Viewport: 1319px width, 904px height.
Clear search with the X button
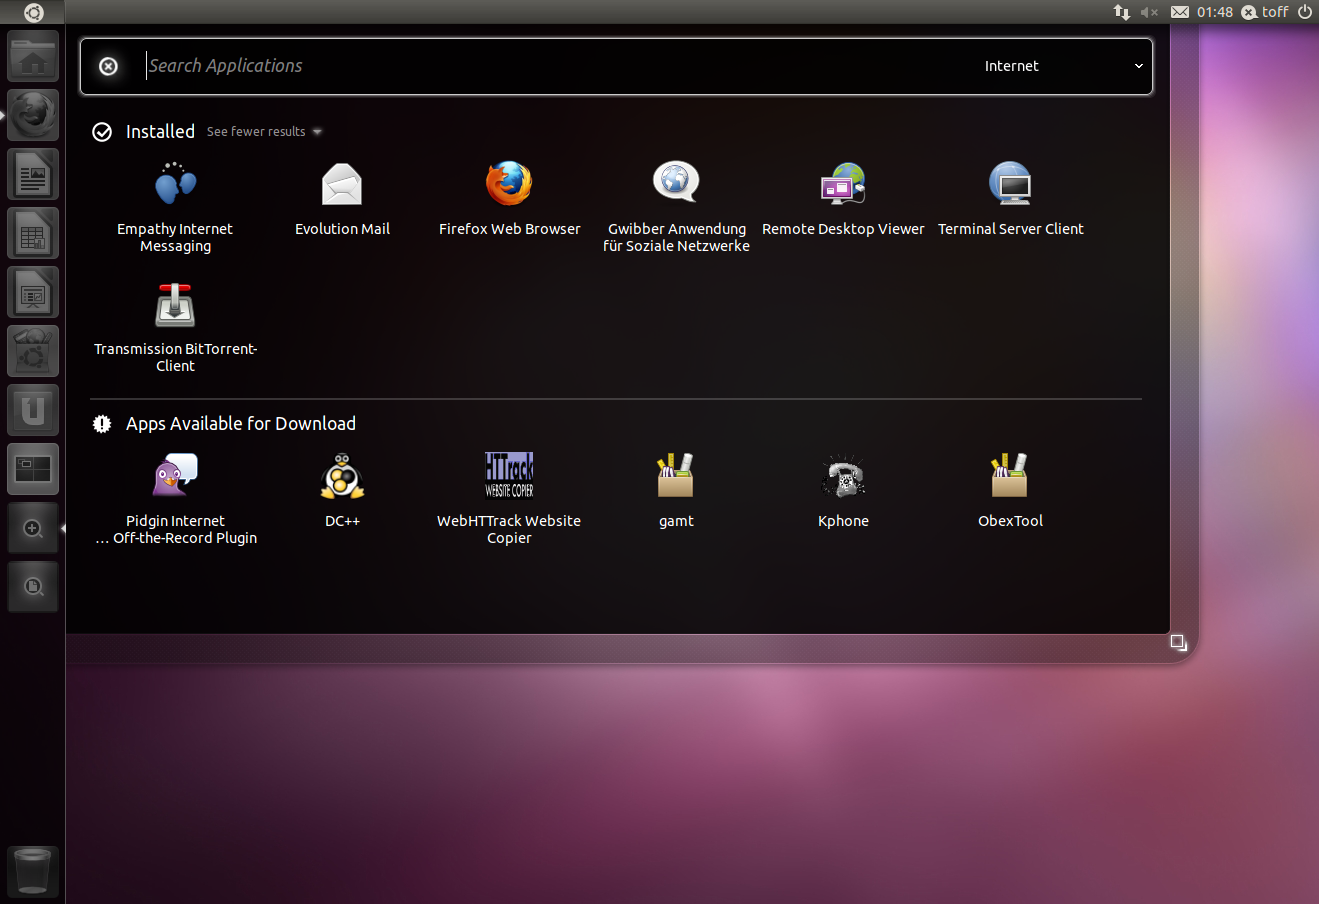point(108,66)
